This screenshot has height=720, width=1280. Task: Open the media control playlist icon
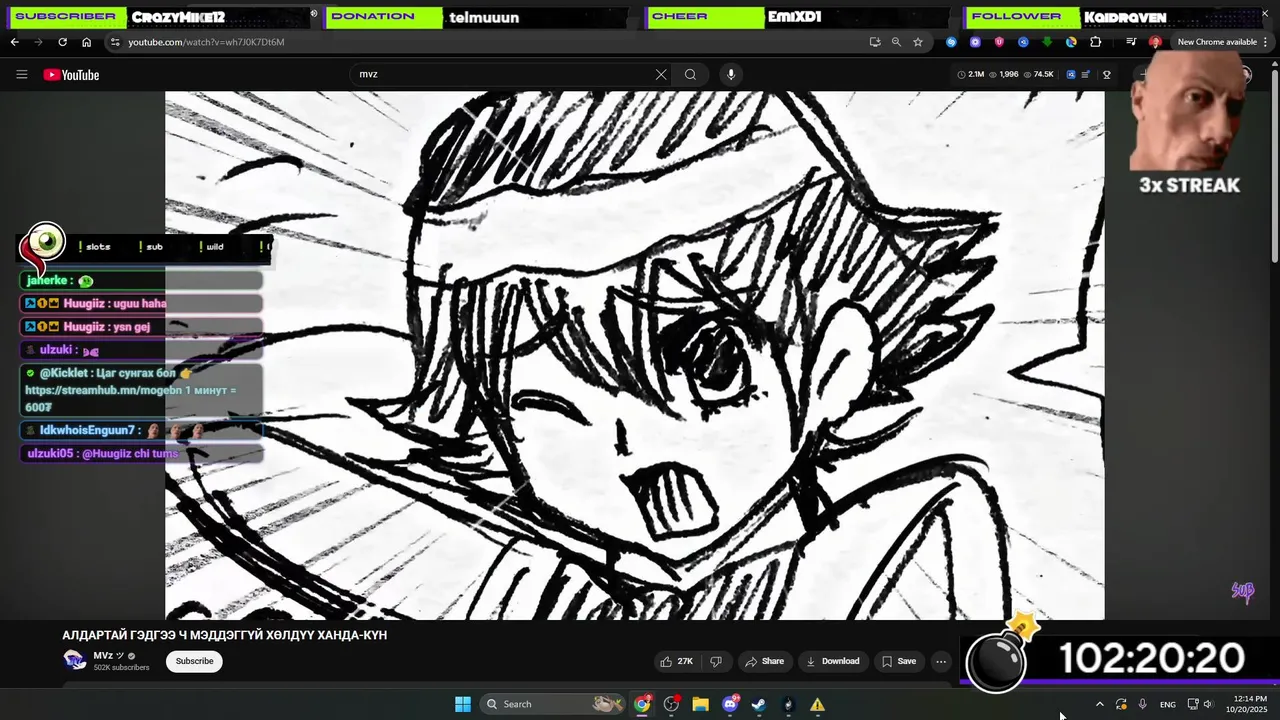(x=1131, y=42)
